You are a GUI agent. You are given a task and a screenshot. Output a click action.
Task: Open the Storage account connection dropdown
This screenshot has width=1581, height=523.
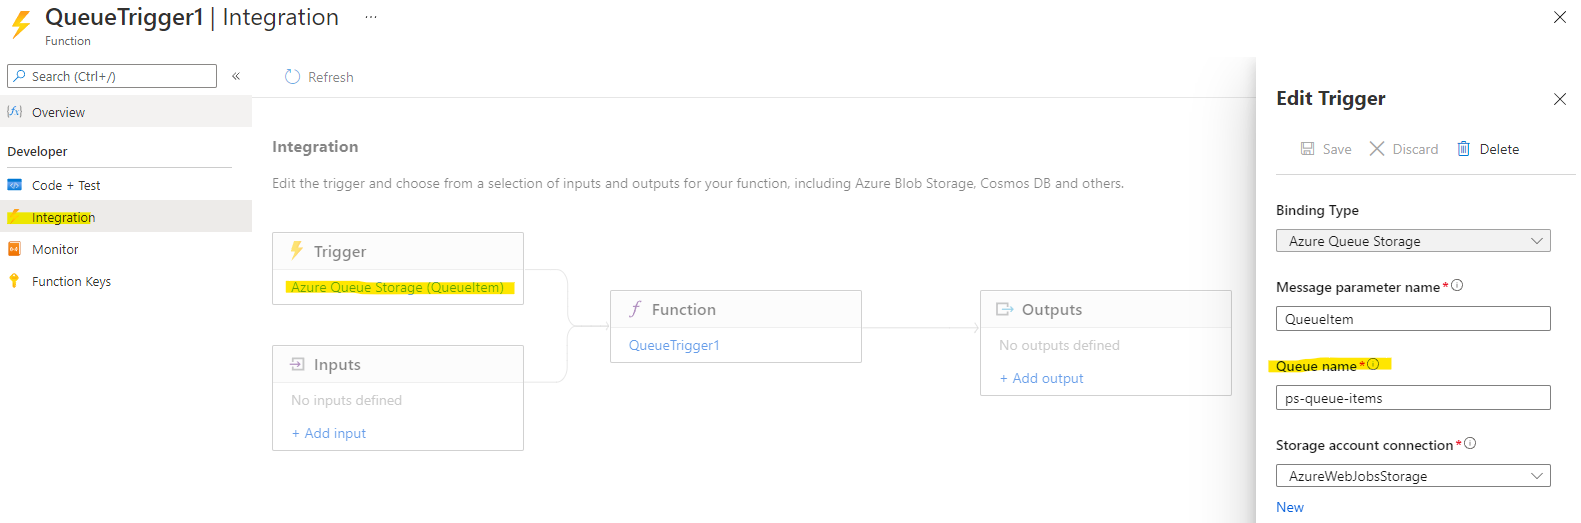point(1413,476)
